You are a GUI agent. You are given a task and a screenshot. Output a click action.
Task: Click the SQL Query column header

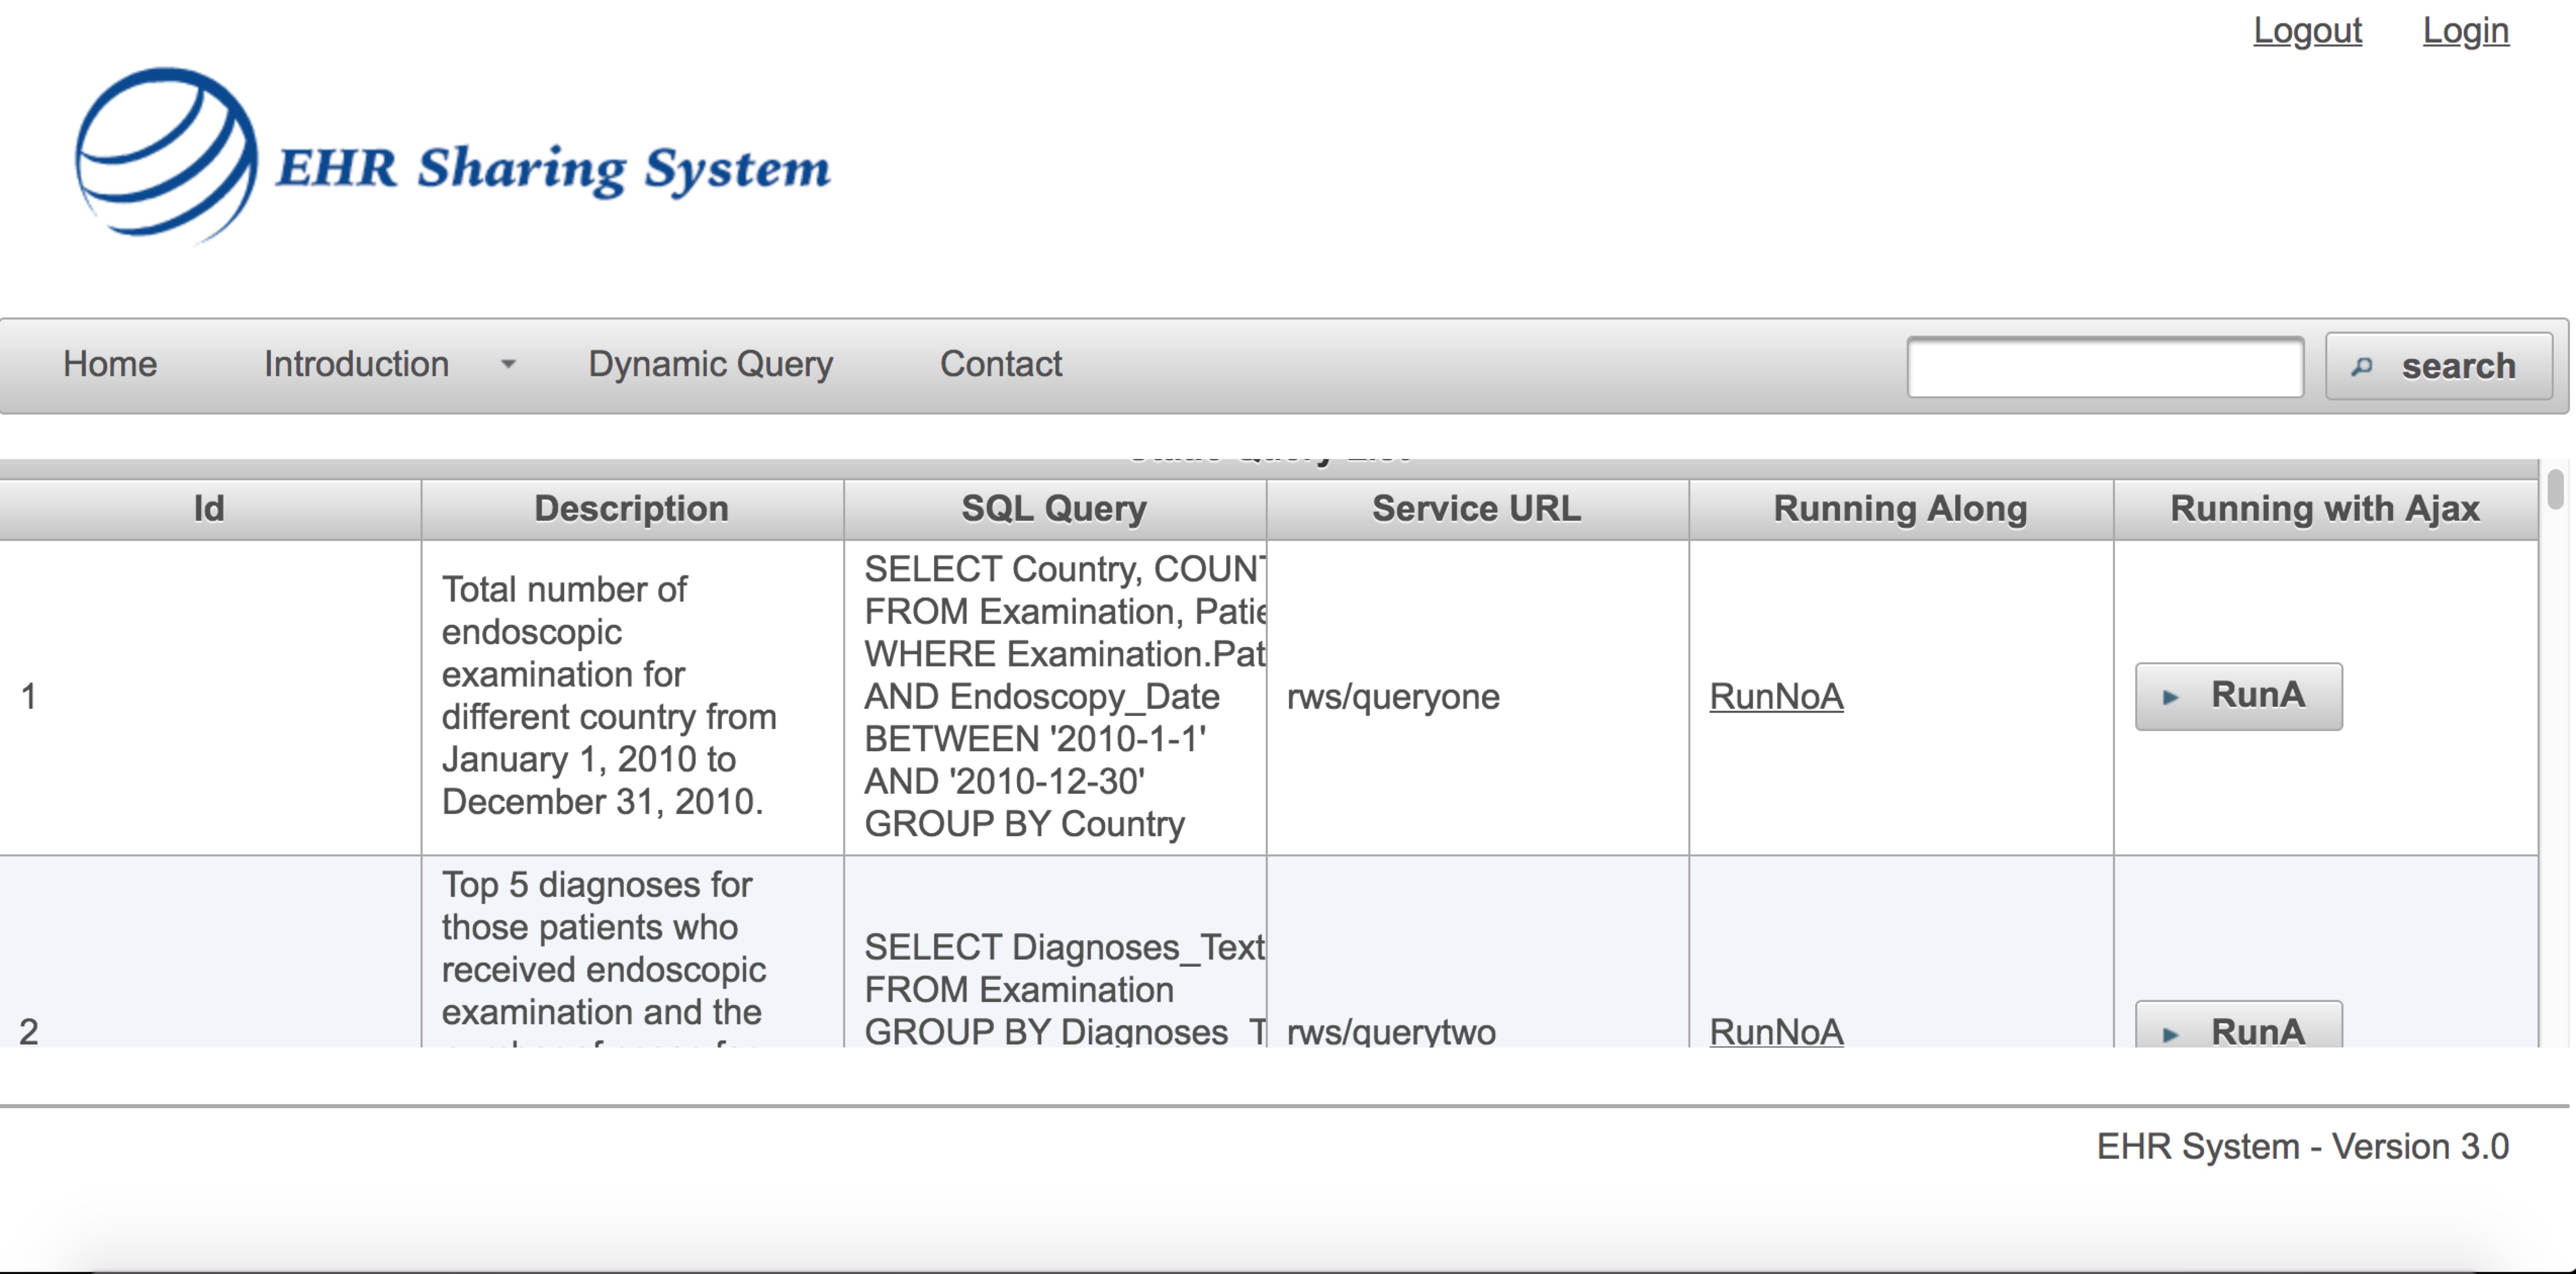[1055, 508]
